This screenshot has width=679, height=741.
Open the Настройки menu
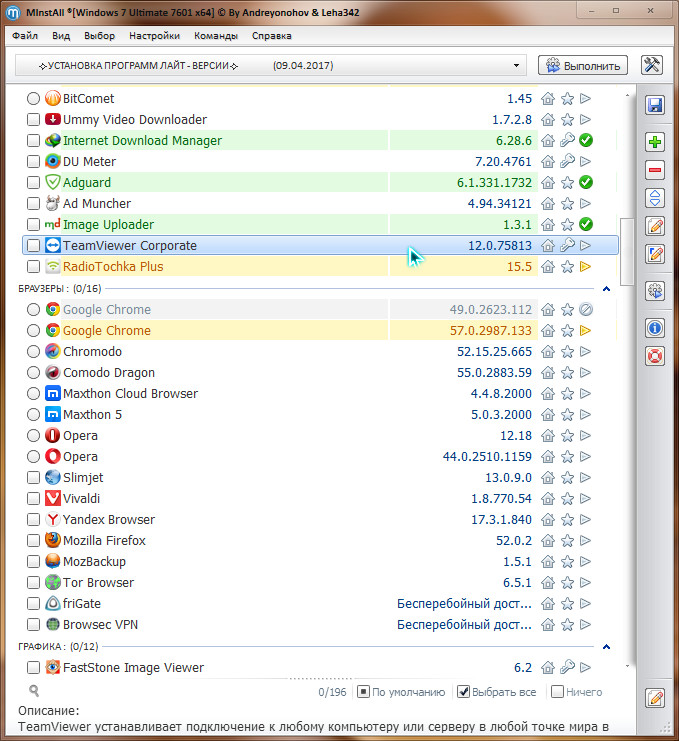point(154,36)
